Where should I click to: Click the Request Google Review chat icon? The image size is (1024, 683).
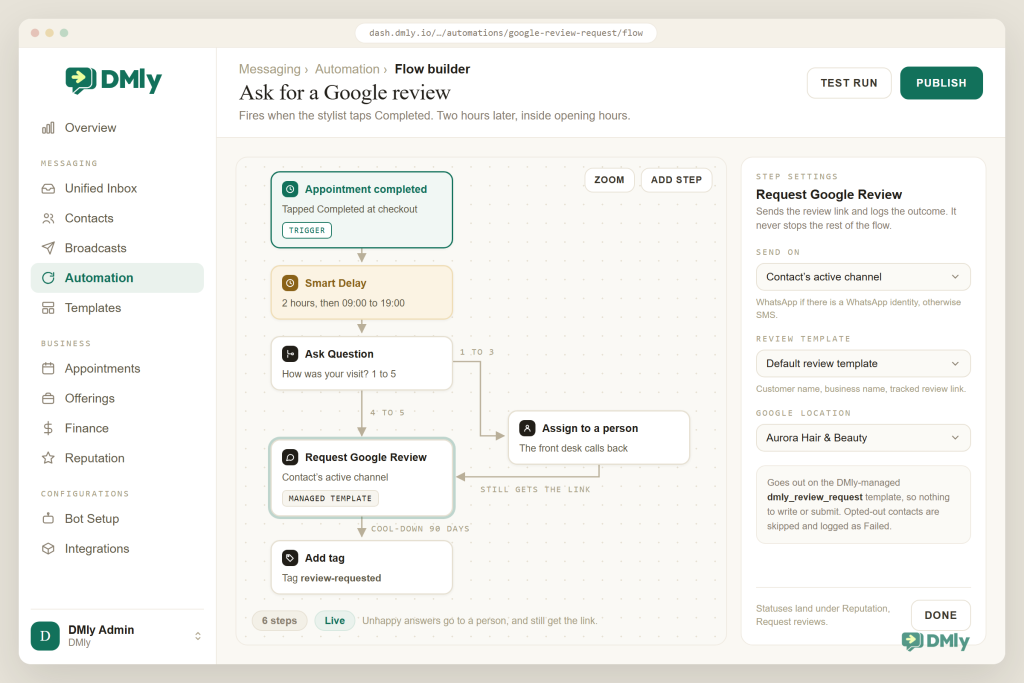(x=290, y=458)
